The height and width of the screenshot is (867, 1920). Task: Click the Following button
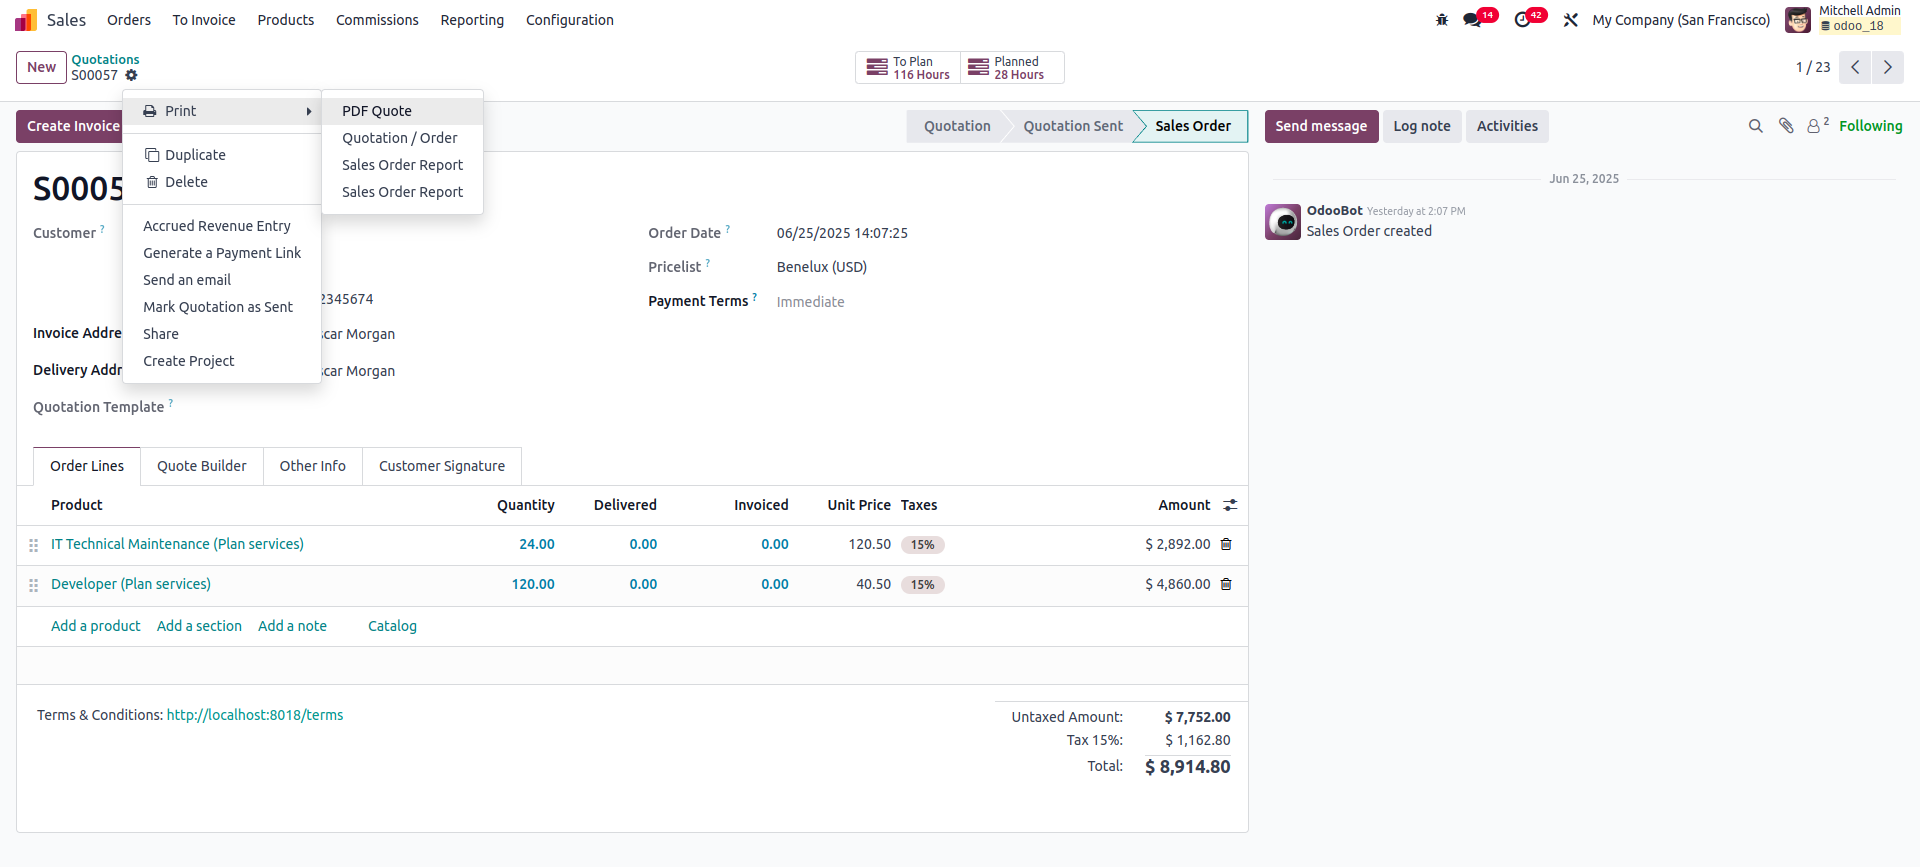point(1870,126)
